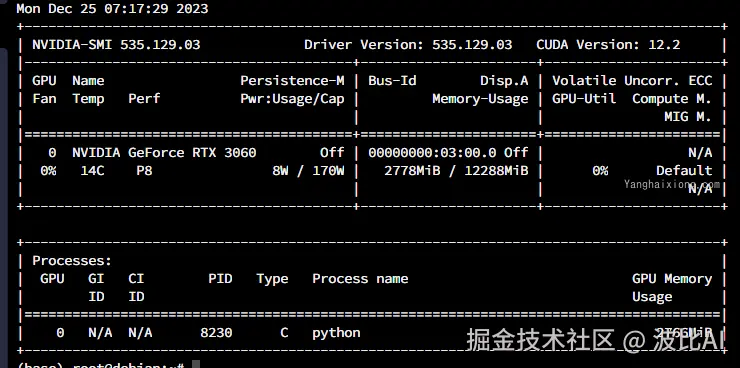Click the Pwr:Usage/Cap header
Image resolution: width=740 pixels, height=368 pixels.
pyautogui.click(x=292, y=99)
